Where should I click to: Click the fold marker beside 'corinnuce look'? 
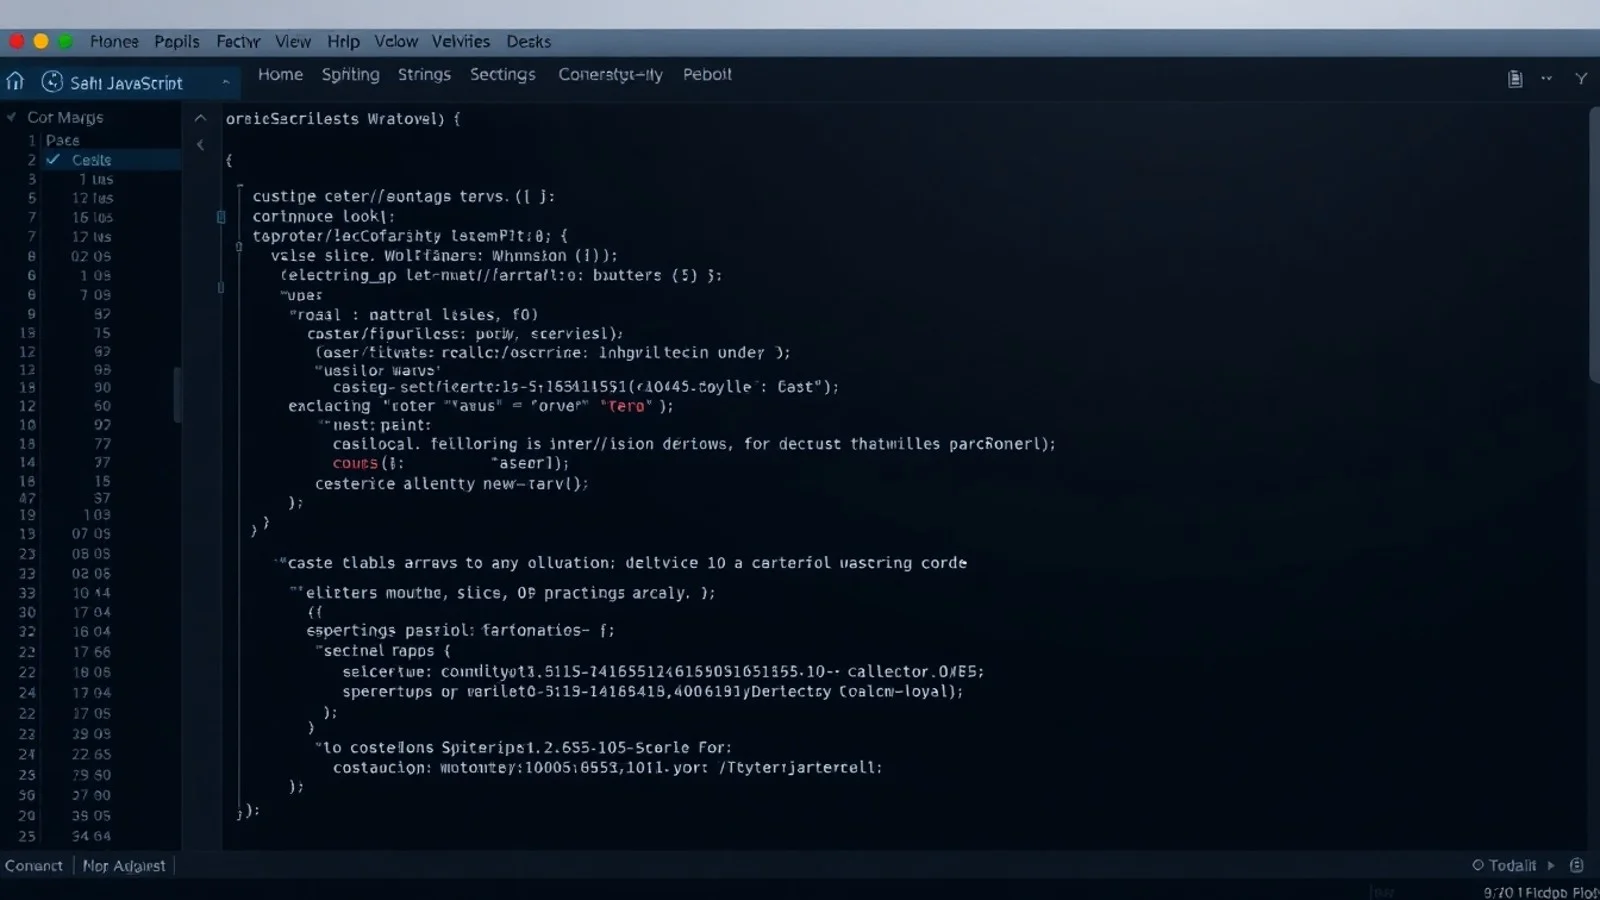click(221, 216)
